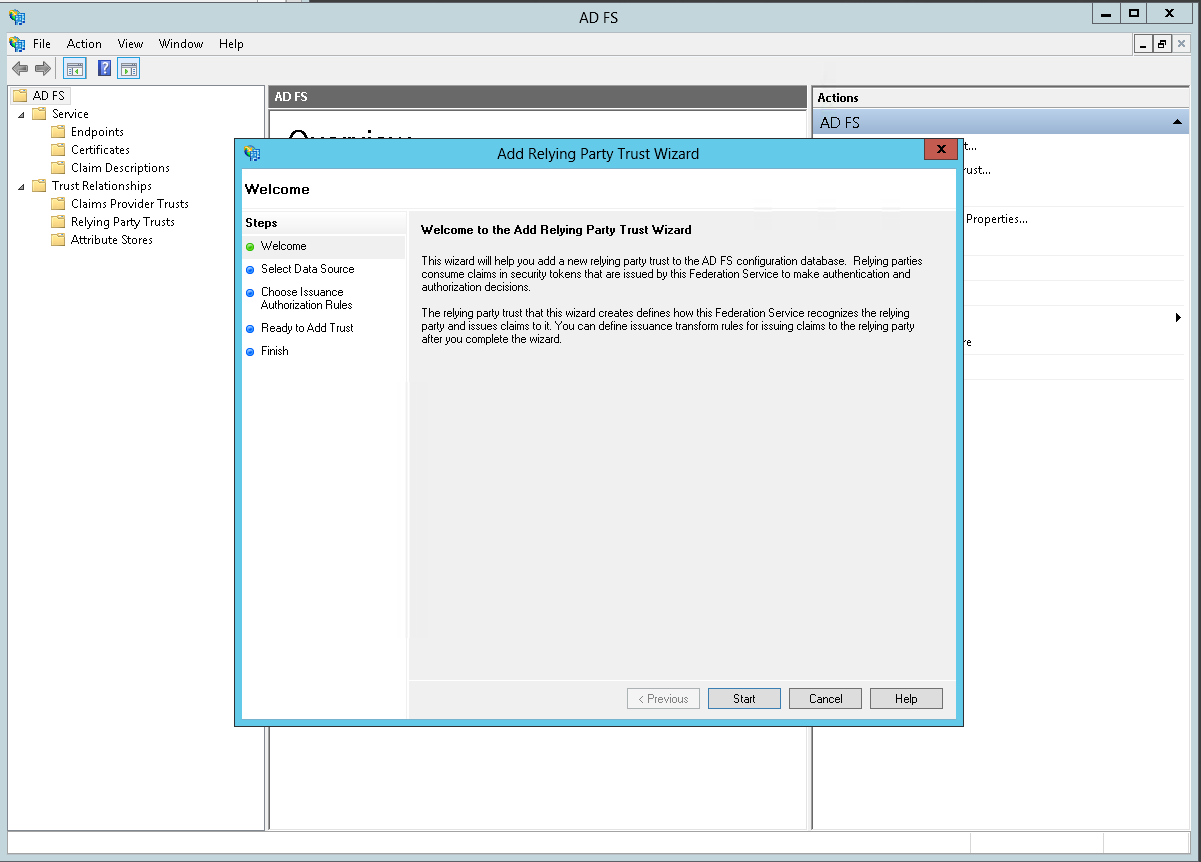Open the Action menu

tap(84, 44)
